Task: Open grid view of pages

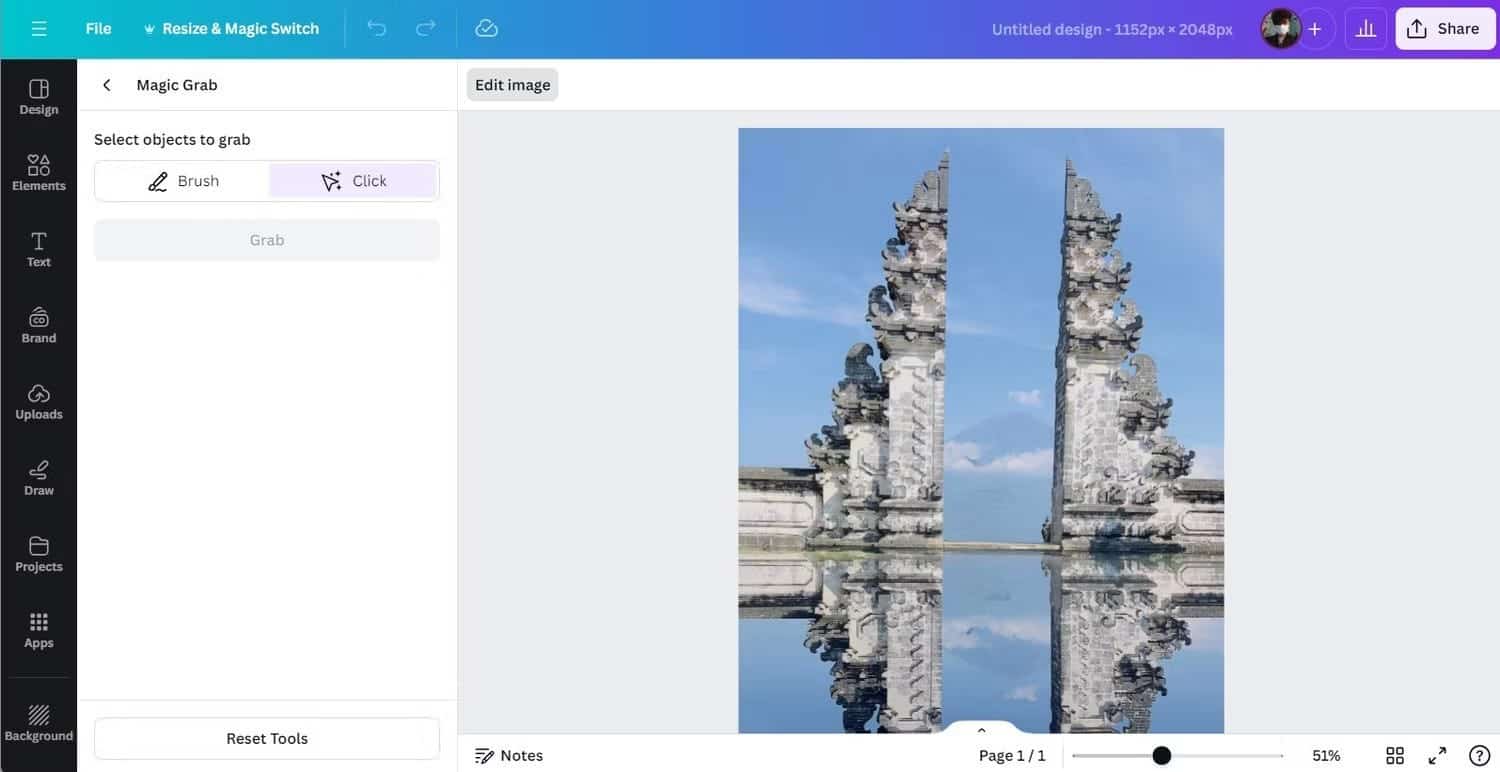Action: pos(1395,755)
